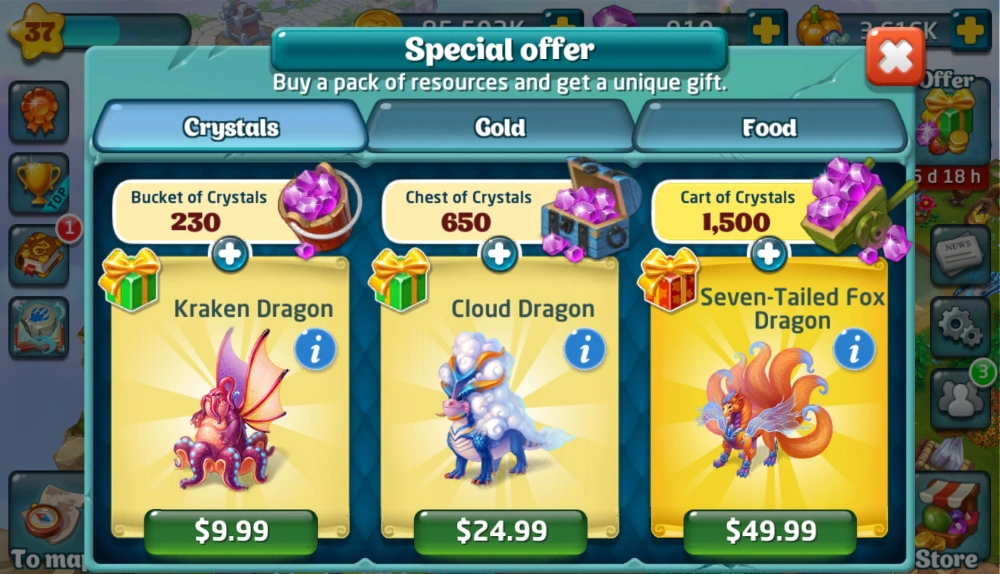Expand Cart of Crystals plus button
The height and width of the screenshot is (574, 1000).
(x=768, y=254)
